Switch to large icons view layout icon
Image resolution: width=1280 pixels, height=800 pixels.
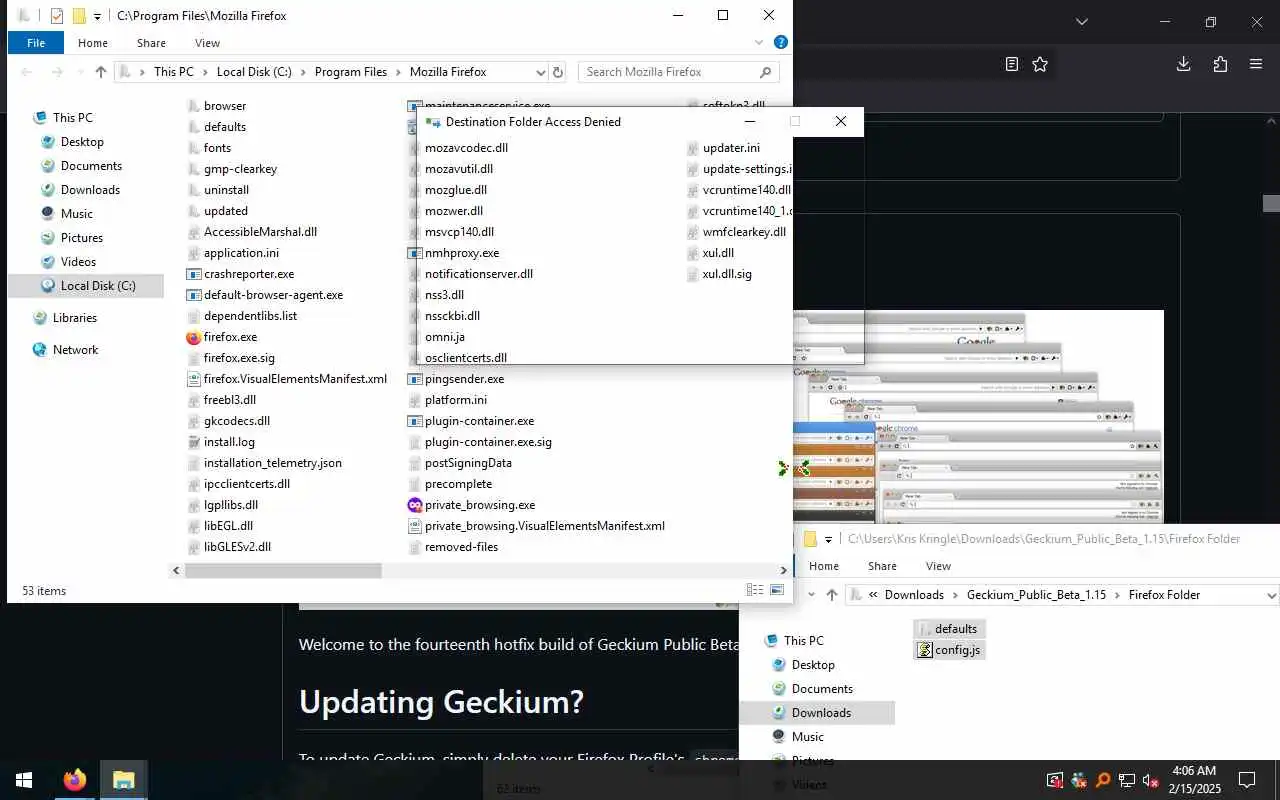point(777,590)
